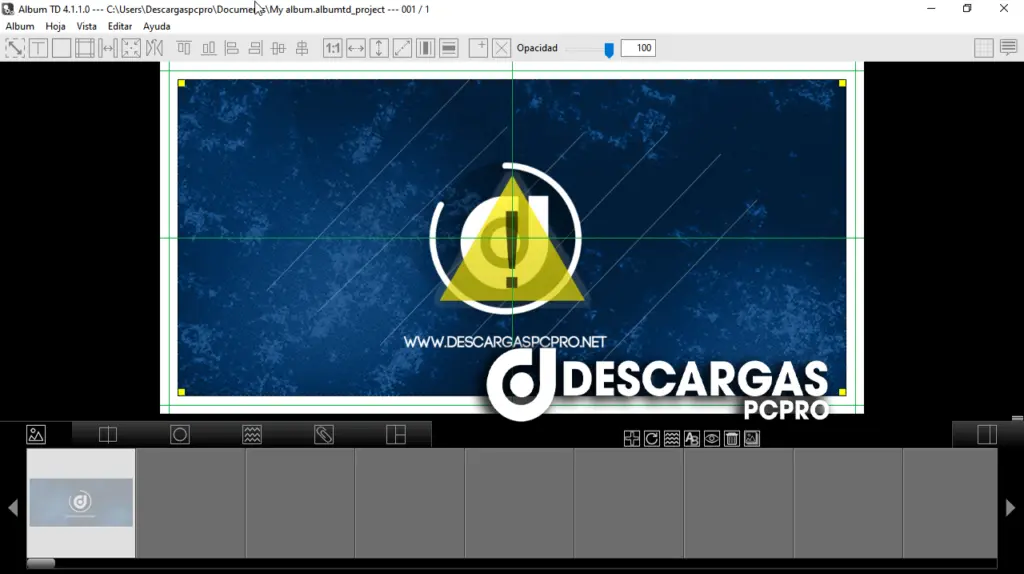
Task: Click the align horizontal centers icon
Action: (302, 48)
